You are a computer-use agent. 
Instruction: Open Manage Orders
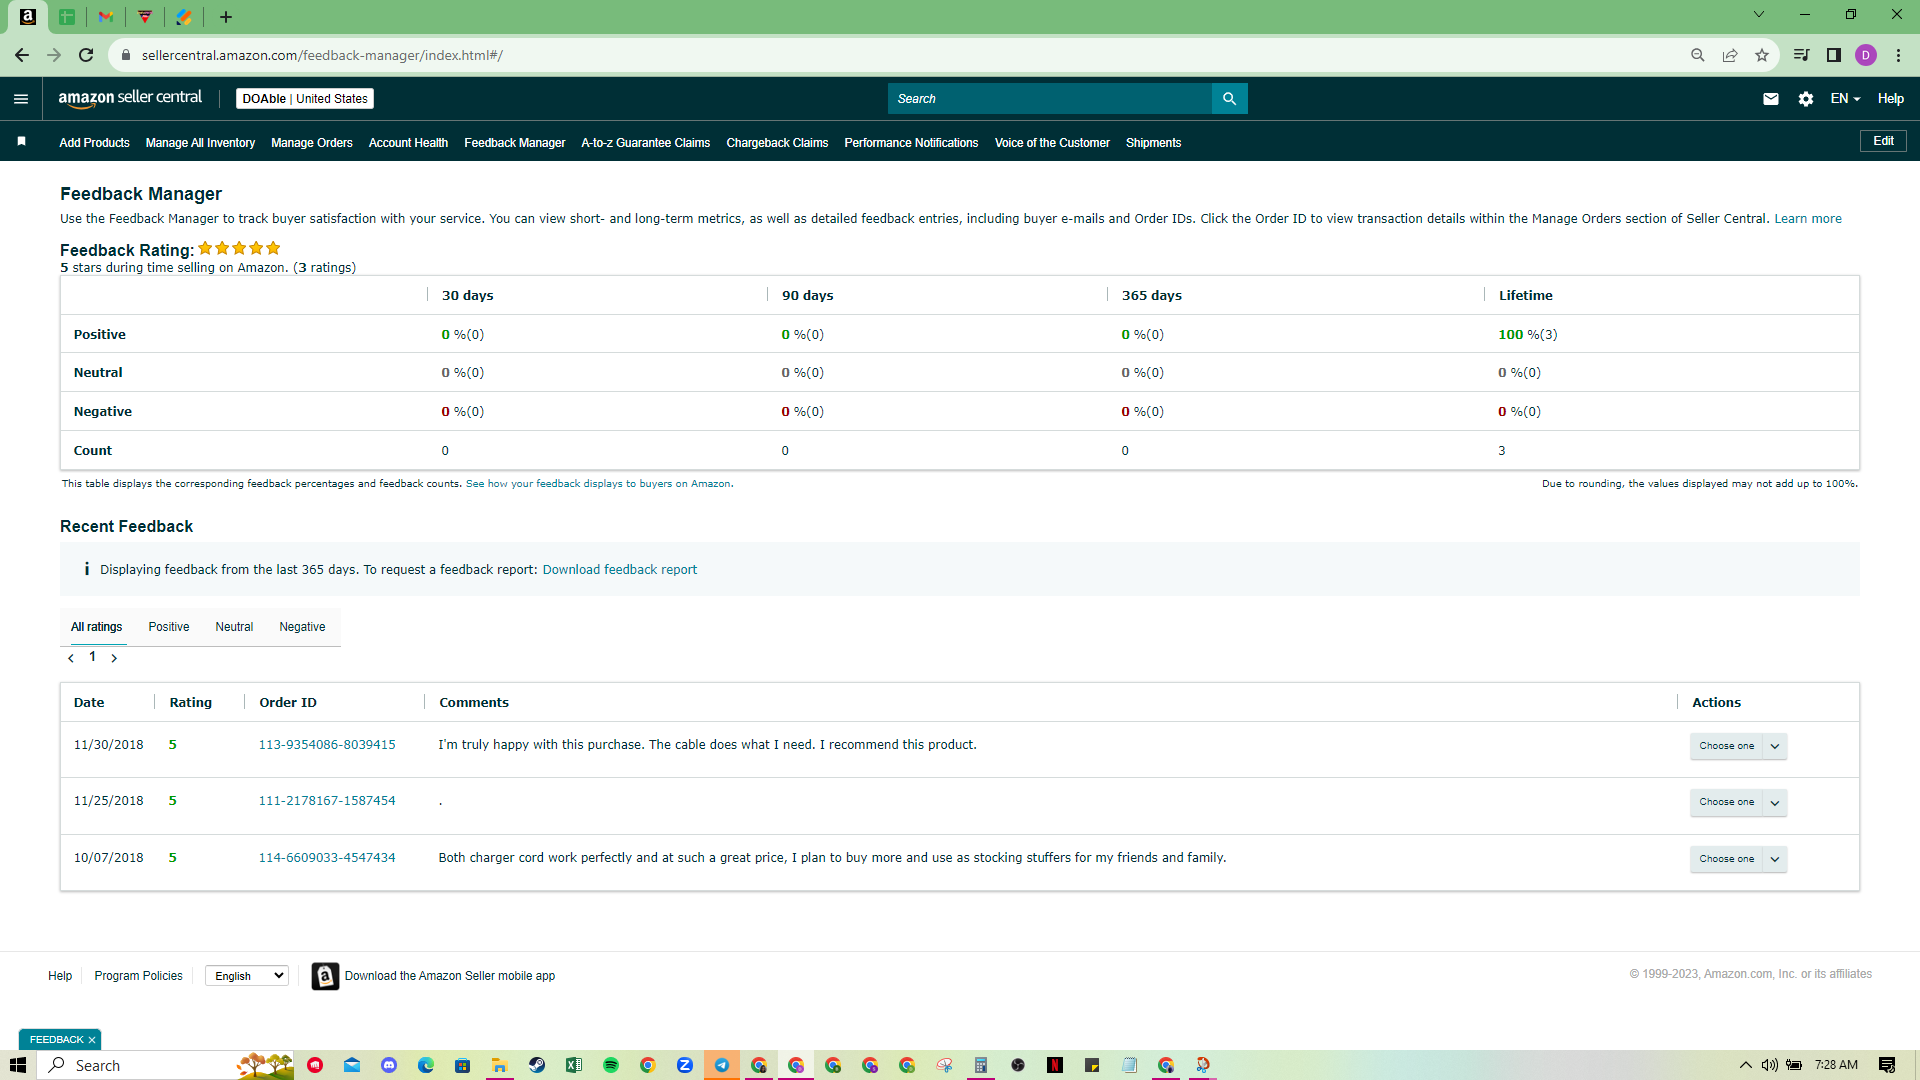(312, 143)
